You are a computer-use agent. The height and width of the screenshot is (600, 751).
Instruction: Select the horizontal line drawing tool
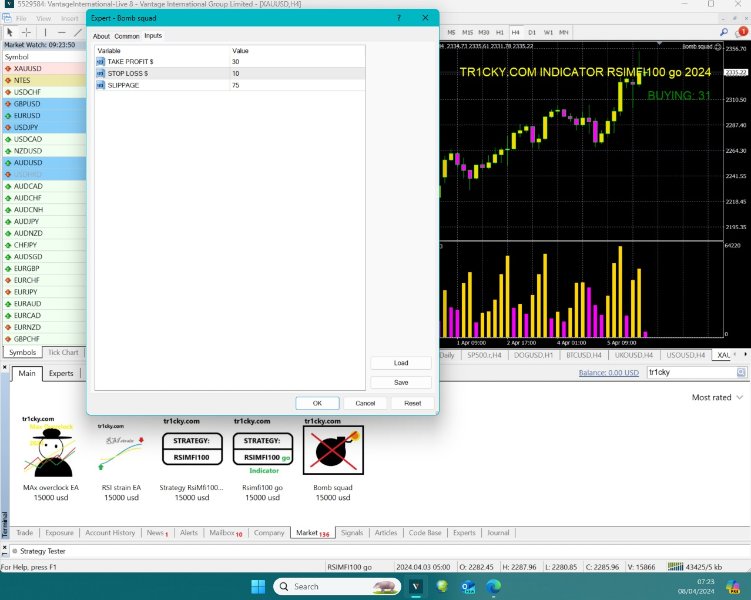pyautogui.click(x=61, y=32)
